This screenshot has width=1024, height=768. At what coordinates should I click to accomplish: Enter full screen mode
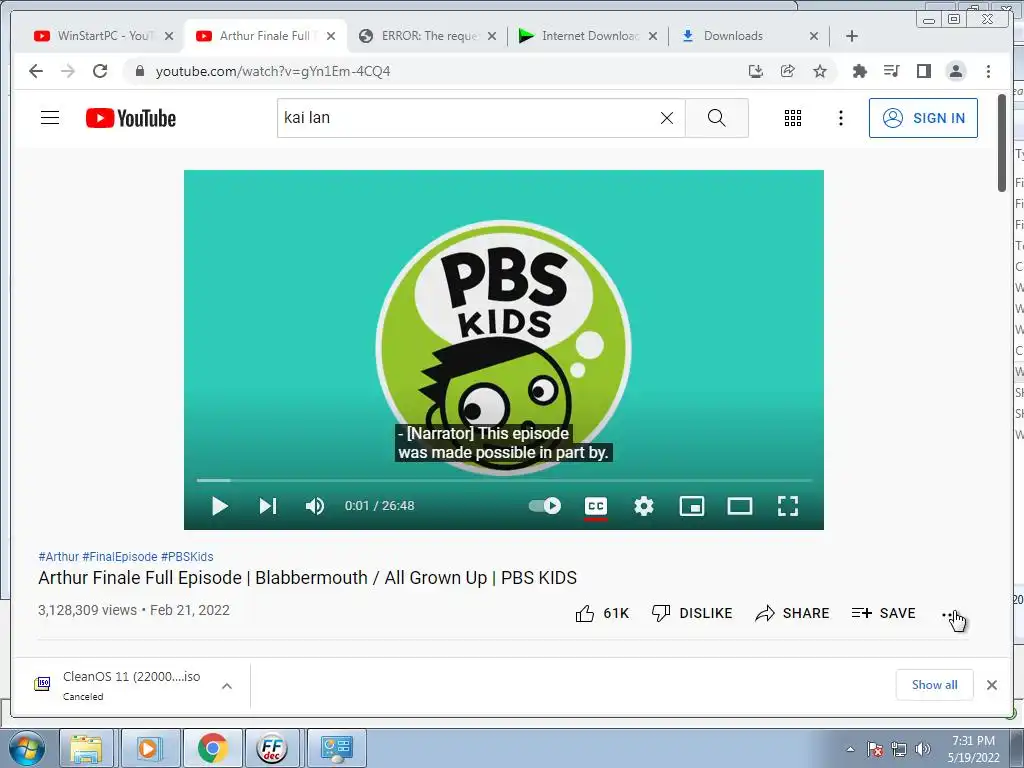click(x=788, y=506)
